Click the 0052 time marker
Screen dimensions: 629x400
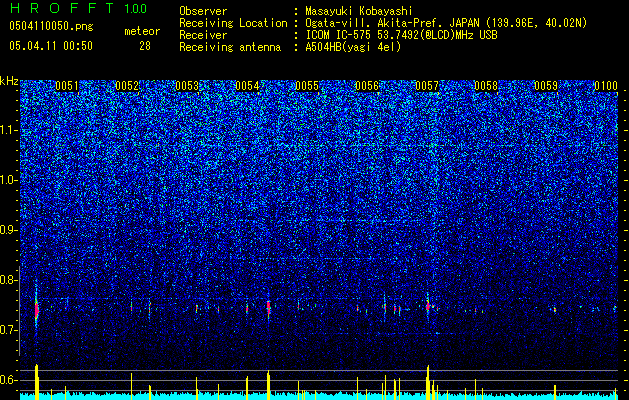pos(127,86)
